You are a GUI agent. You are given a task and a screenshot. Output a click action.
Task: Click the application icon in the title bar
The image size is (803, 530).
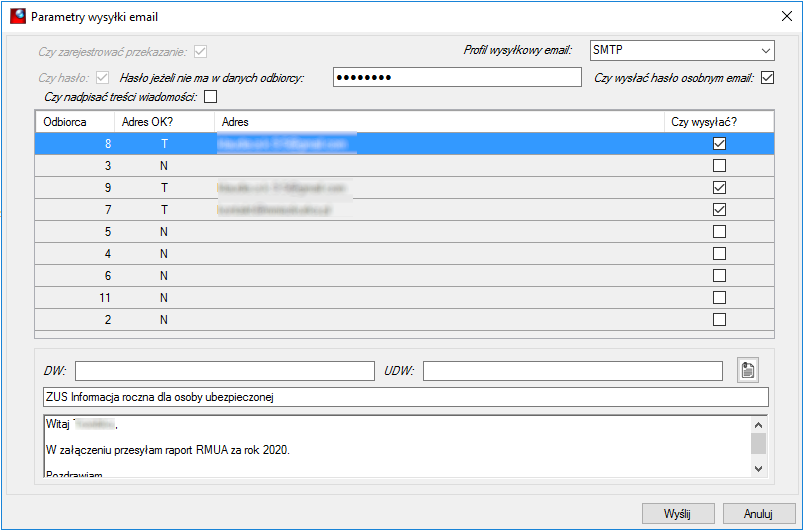tap(18, 16)
